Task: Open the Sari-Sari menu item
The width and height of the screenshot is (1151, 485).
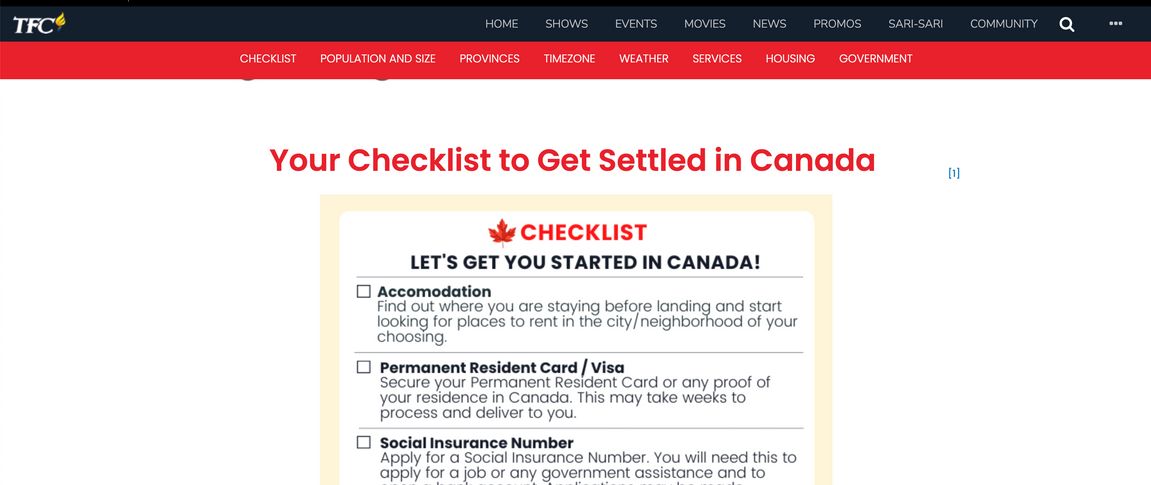Action: (x=915, y=23)
